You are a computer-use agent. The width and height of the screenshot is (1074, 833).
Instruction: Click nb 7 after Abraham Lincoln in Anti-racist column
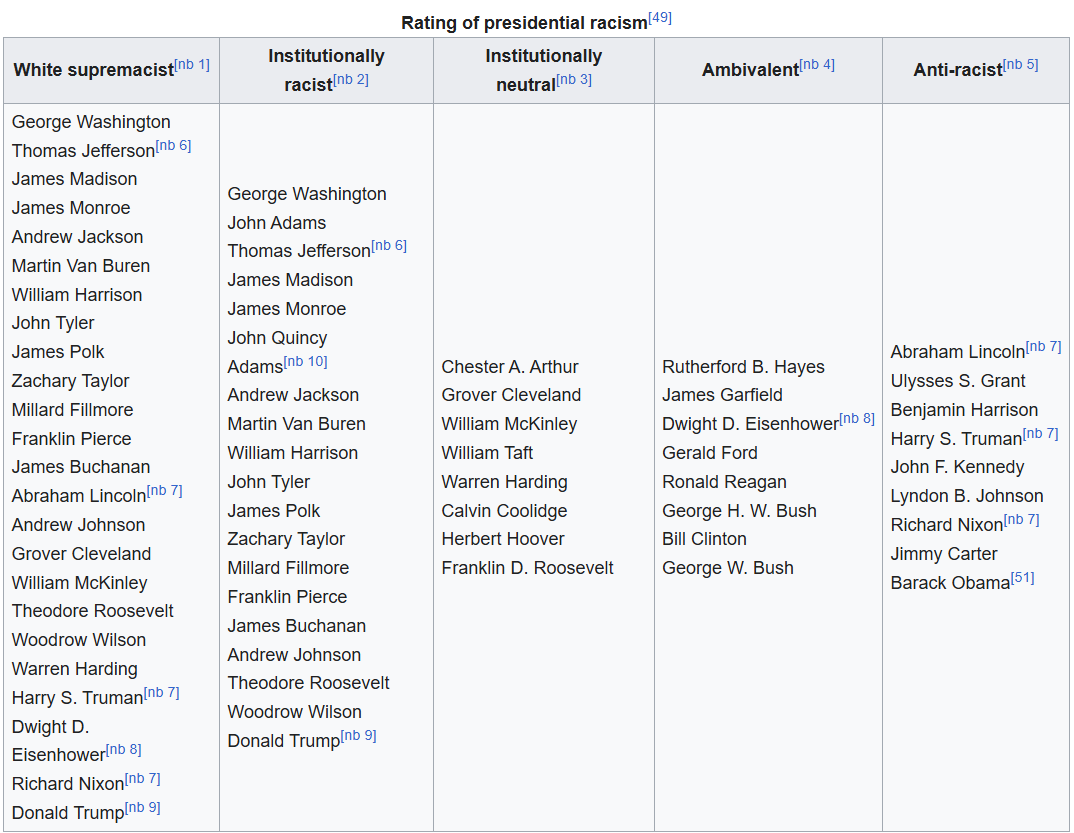1043,347
